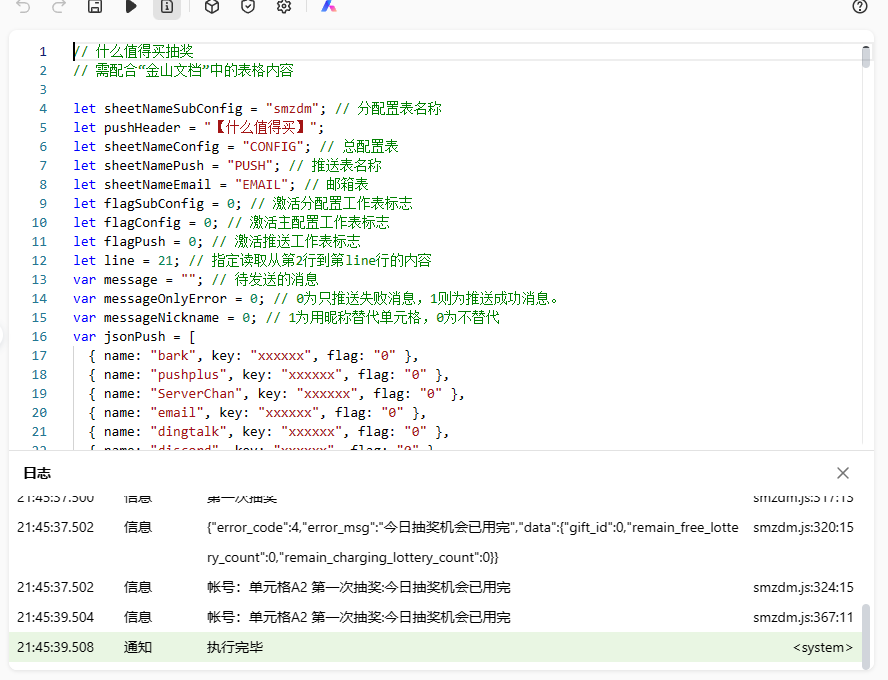Click the editor vertical scrollbar thumb
This screenshot has width=888, height=680.
pos(866,56)
